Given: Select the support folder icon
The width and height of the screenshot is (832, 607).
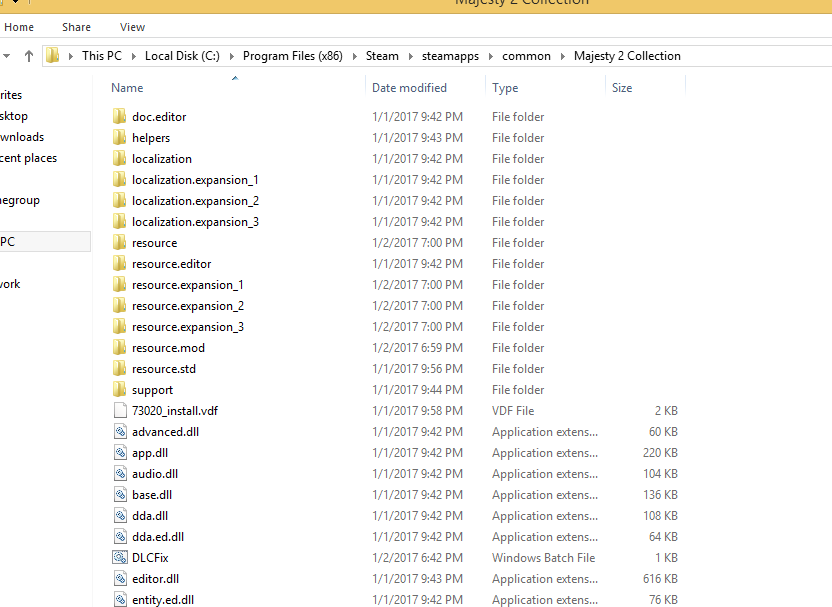Looking at the screenshot, I should pos(119,389).
